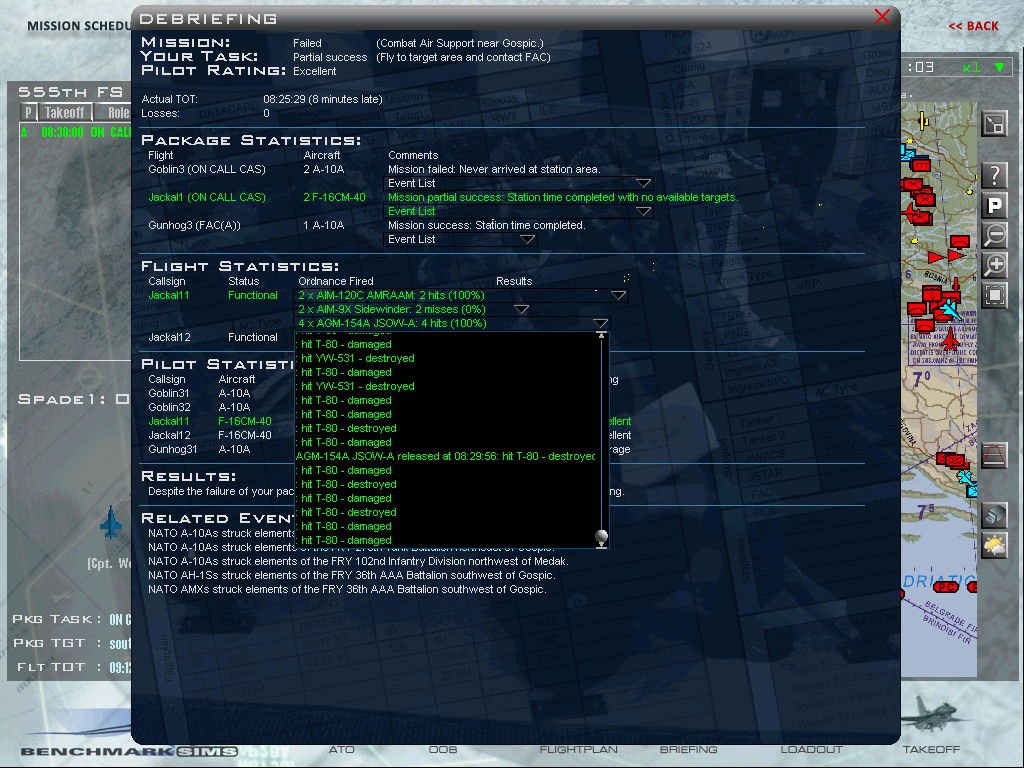
Task: Select flight Jackal1 (ON CALL CAS)
Action: (x=206, y=197)
